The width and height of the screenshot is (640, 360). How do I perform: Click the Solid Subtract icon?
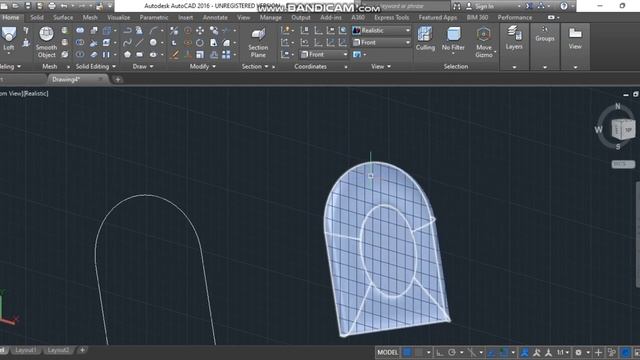(80, 42)
